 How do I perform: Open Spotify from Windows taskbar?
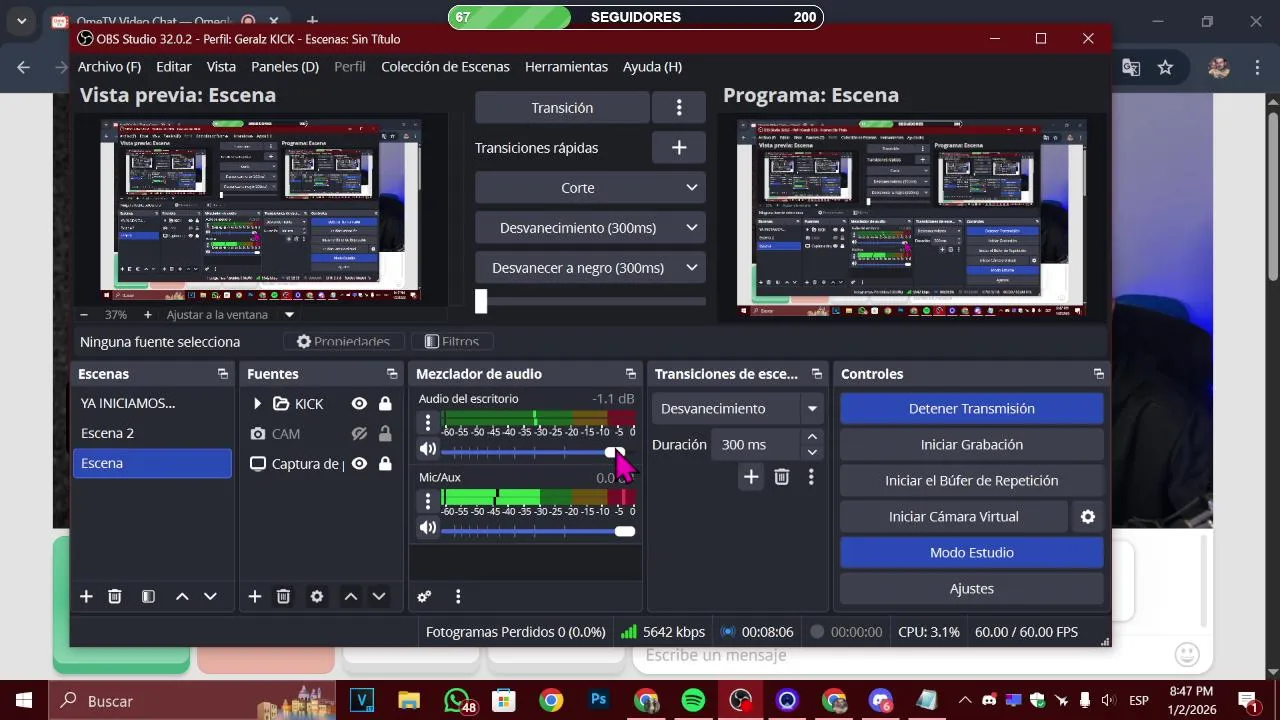tap(692, 700)
